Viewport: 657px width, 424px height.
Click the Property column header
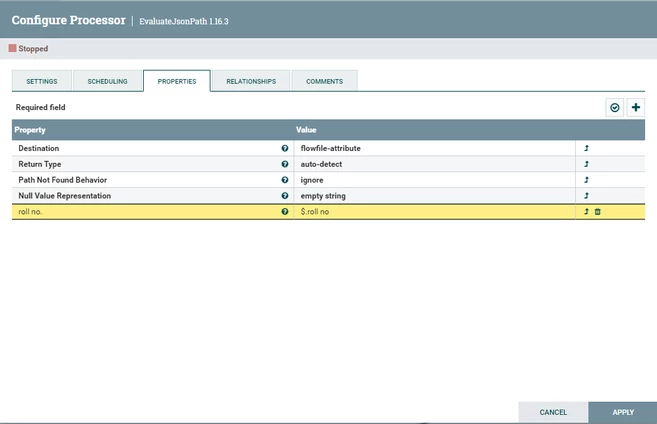click(30, 130)
